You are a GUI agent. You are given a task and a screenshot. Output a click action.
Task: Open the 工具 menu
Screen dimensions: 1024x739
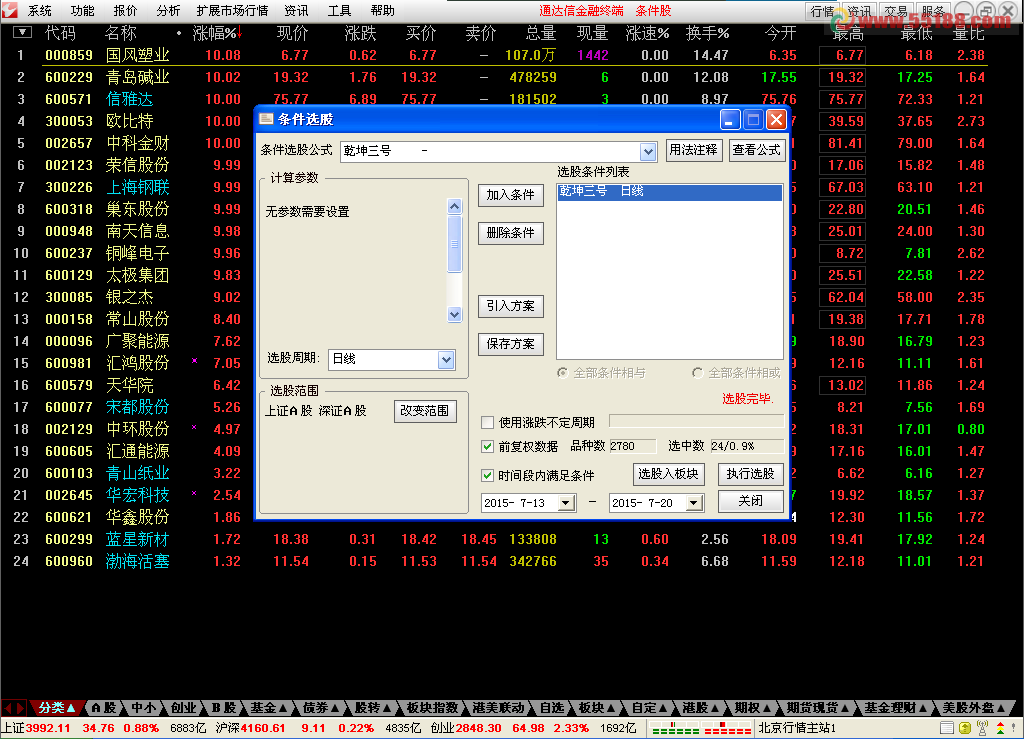pos(340,10)
